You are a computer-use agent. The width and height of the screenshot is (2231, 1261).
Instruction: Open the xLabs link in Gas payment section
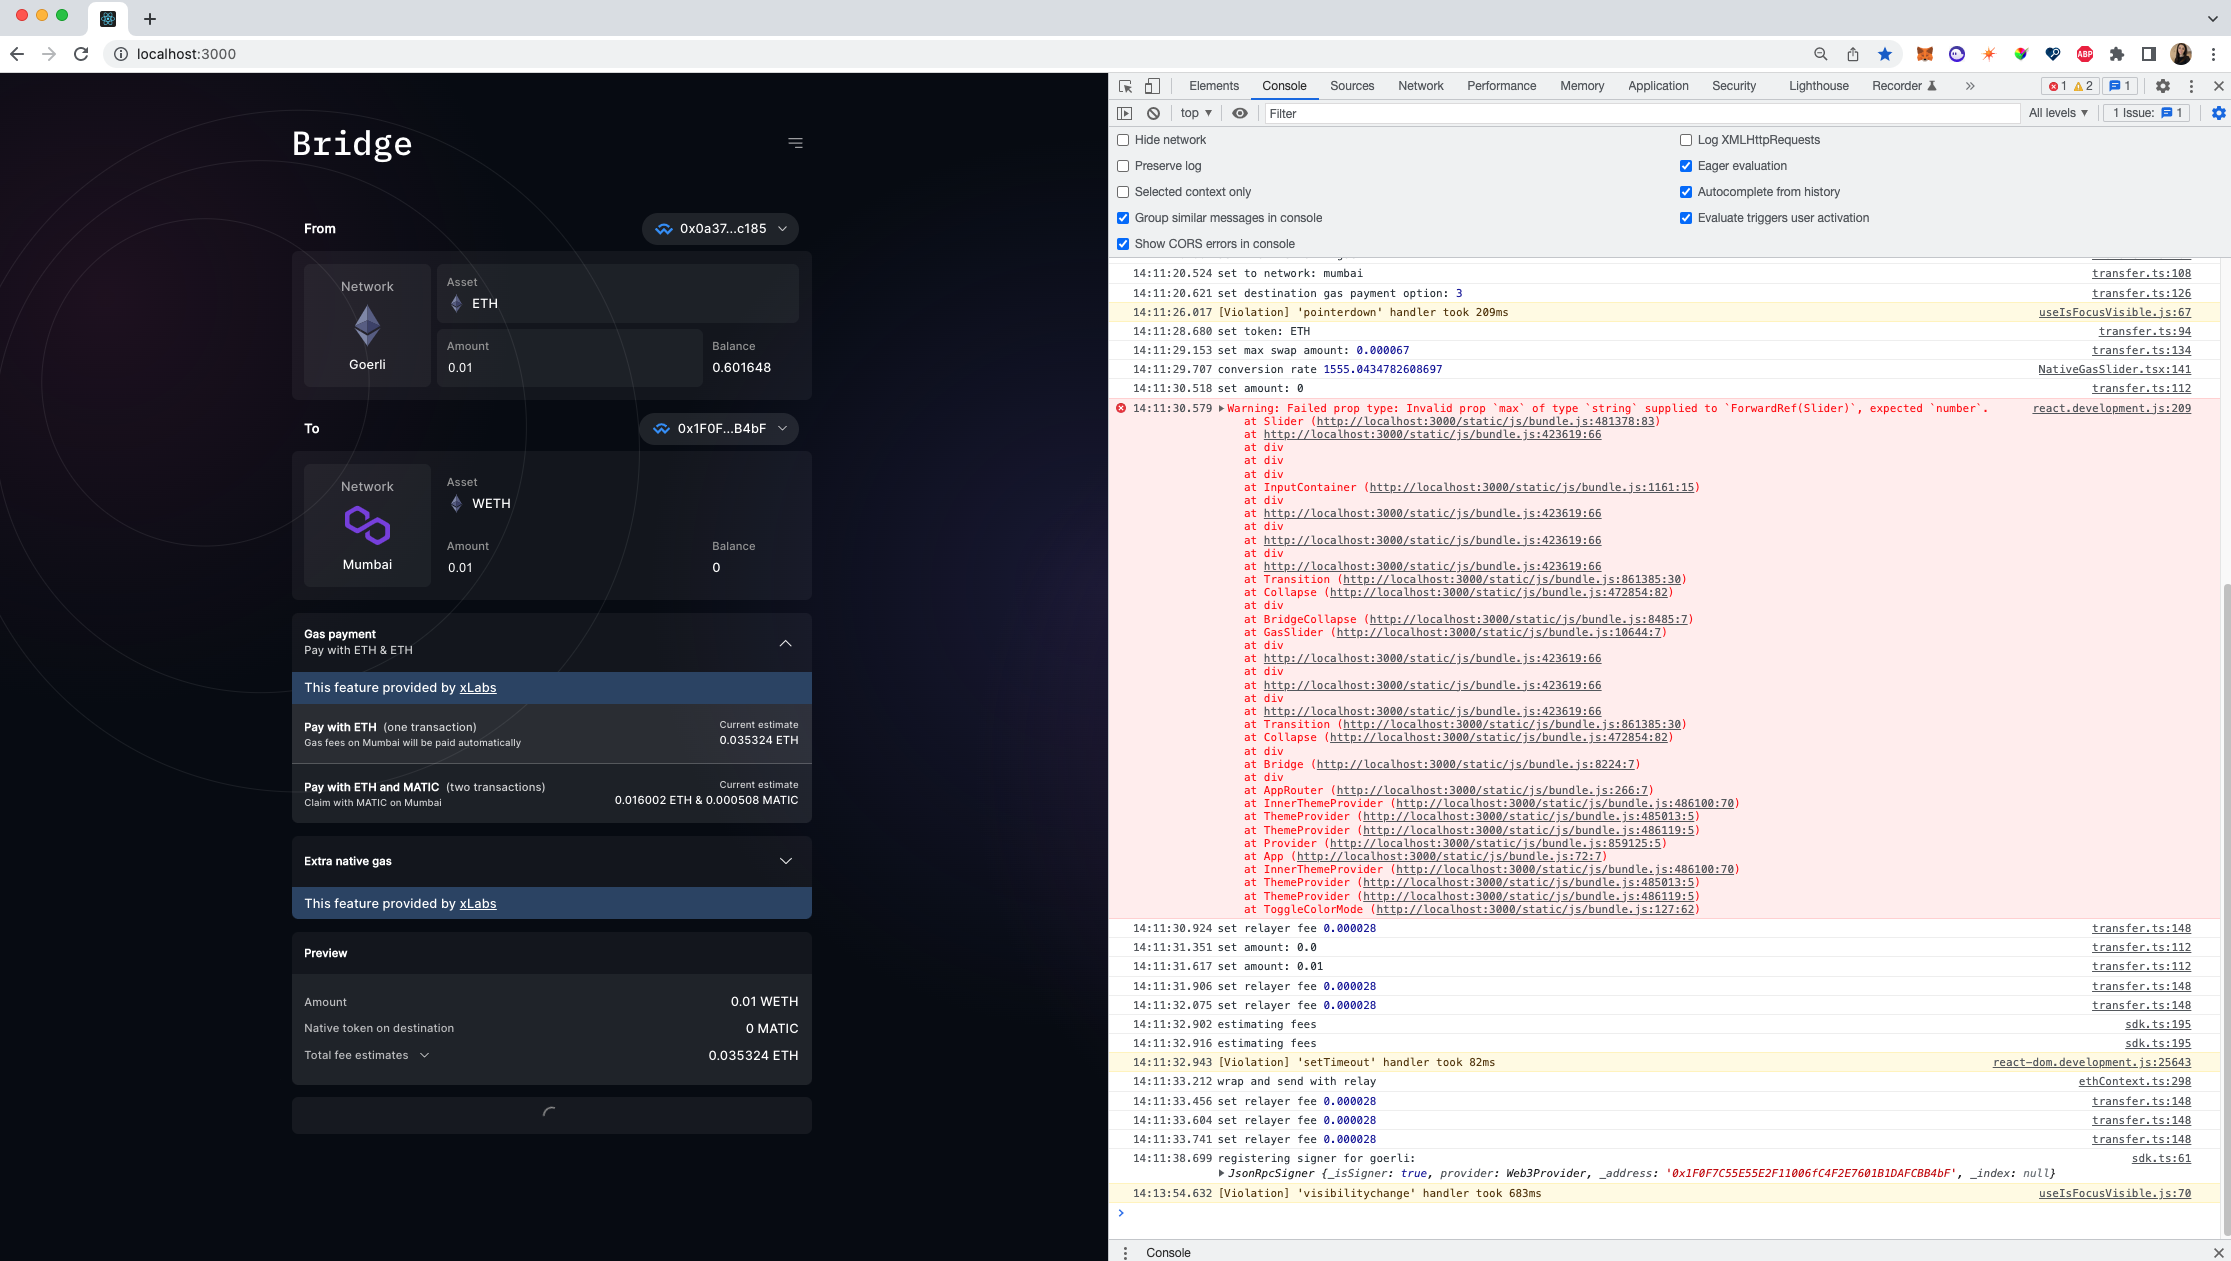coord(478,687)
